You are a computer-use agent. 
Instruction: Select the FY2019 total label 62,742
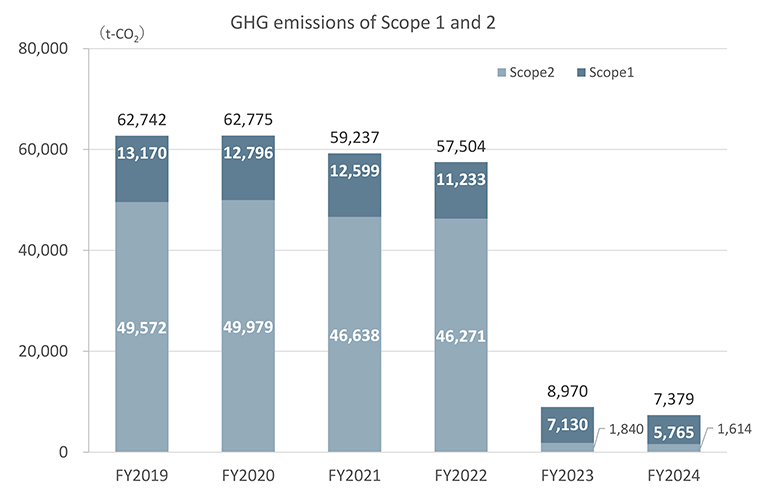142,122
